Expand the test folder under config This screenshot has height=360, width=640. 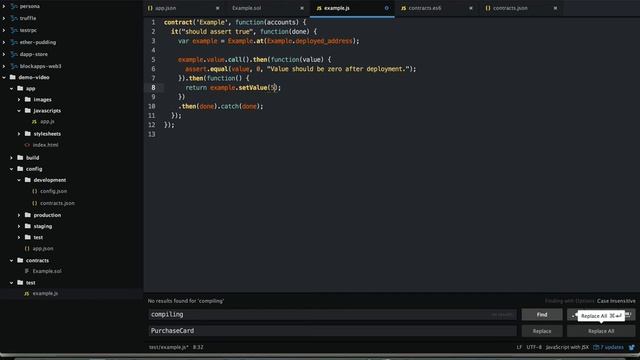(x=19, y=237)
